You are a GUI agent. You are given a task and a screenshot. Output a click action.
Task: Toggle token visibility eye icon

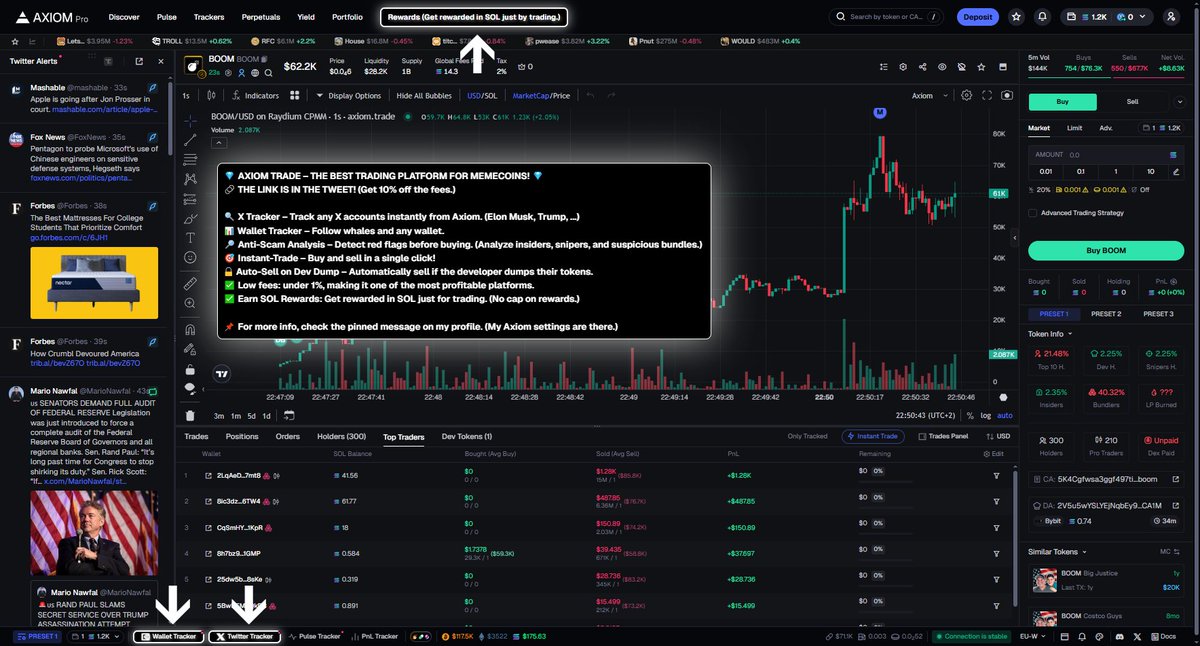(941, 67)
